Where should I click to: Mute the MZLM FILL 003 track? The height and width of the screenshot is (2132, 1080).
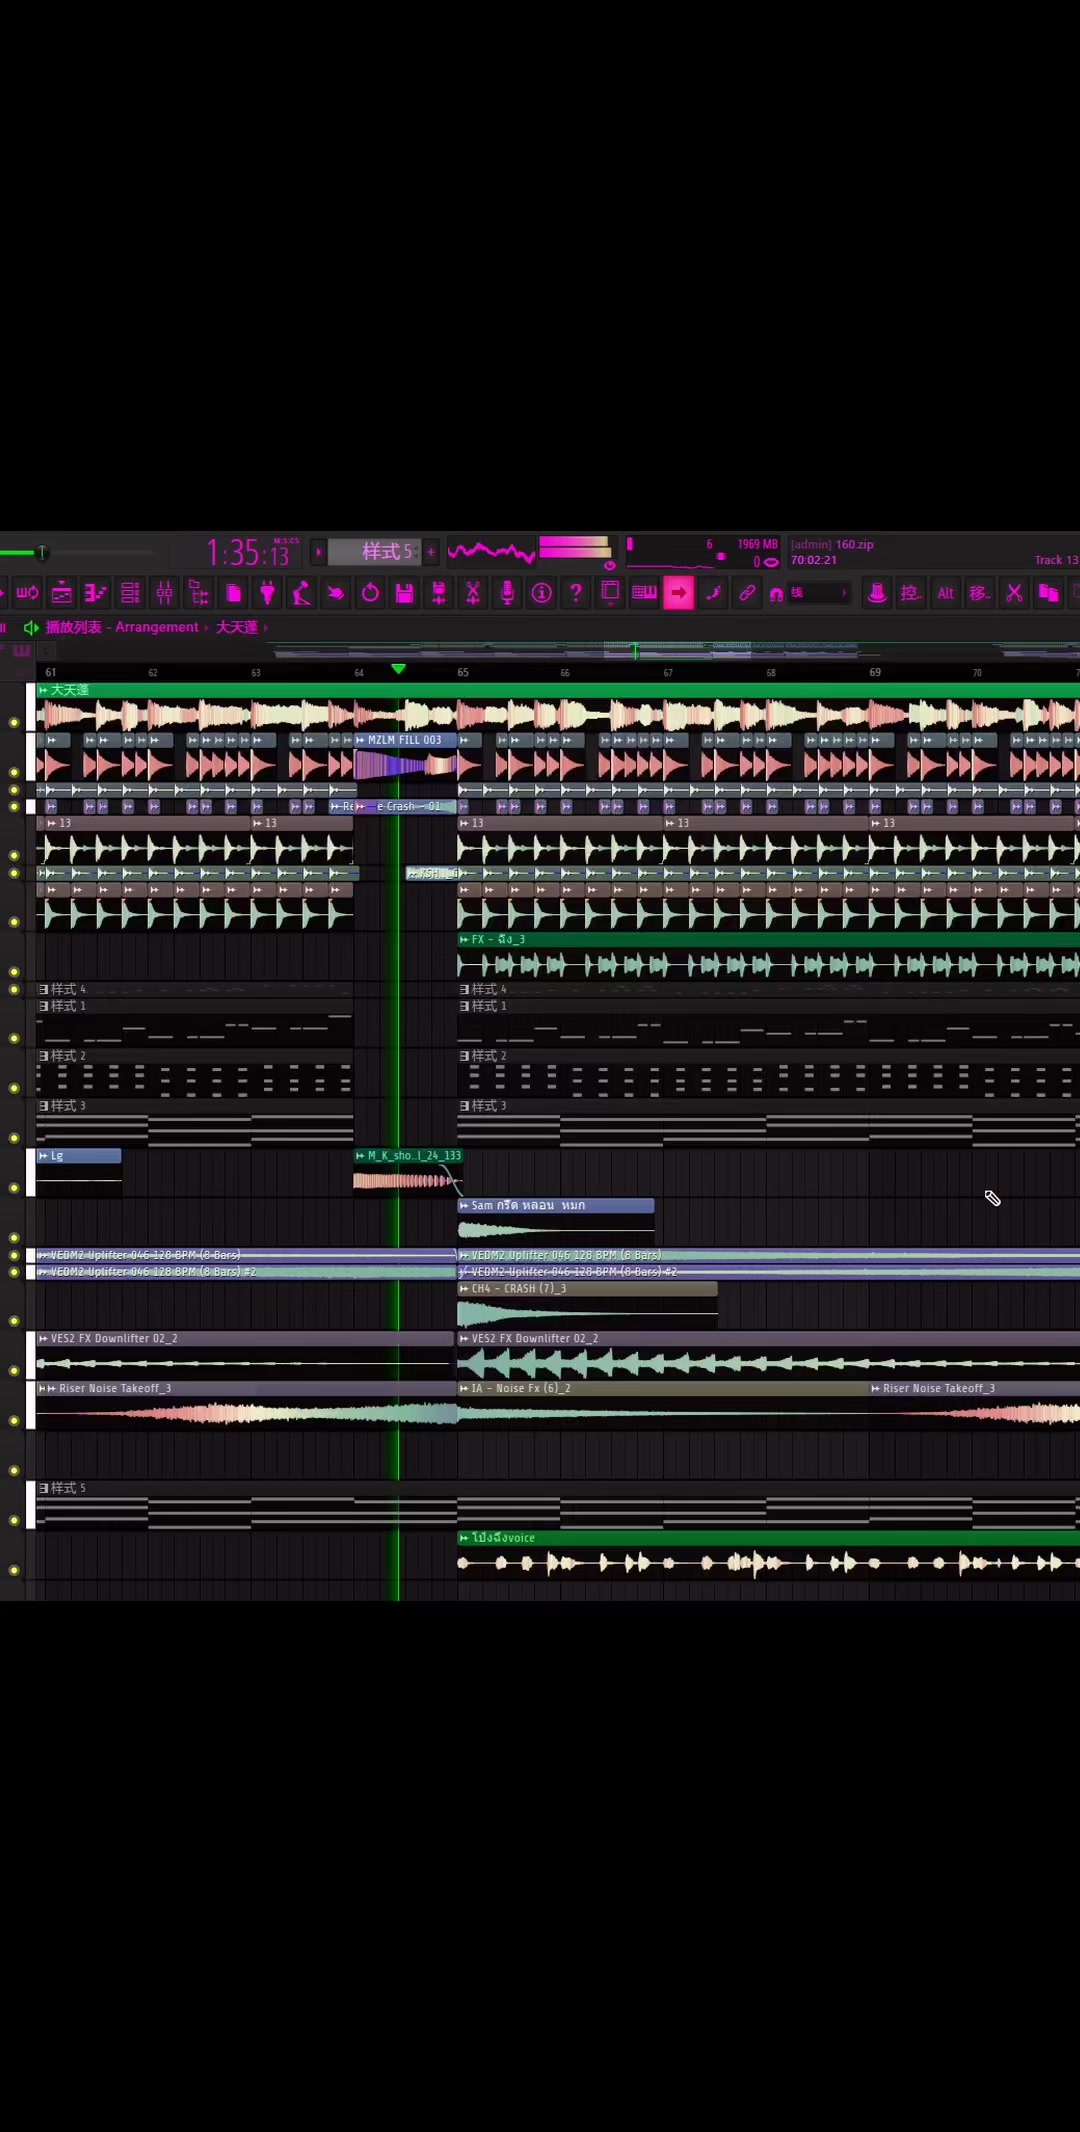[x=14, y=772]
